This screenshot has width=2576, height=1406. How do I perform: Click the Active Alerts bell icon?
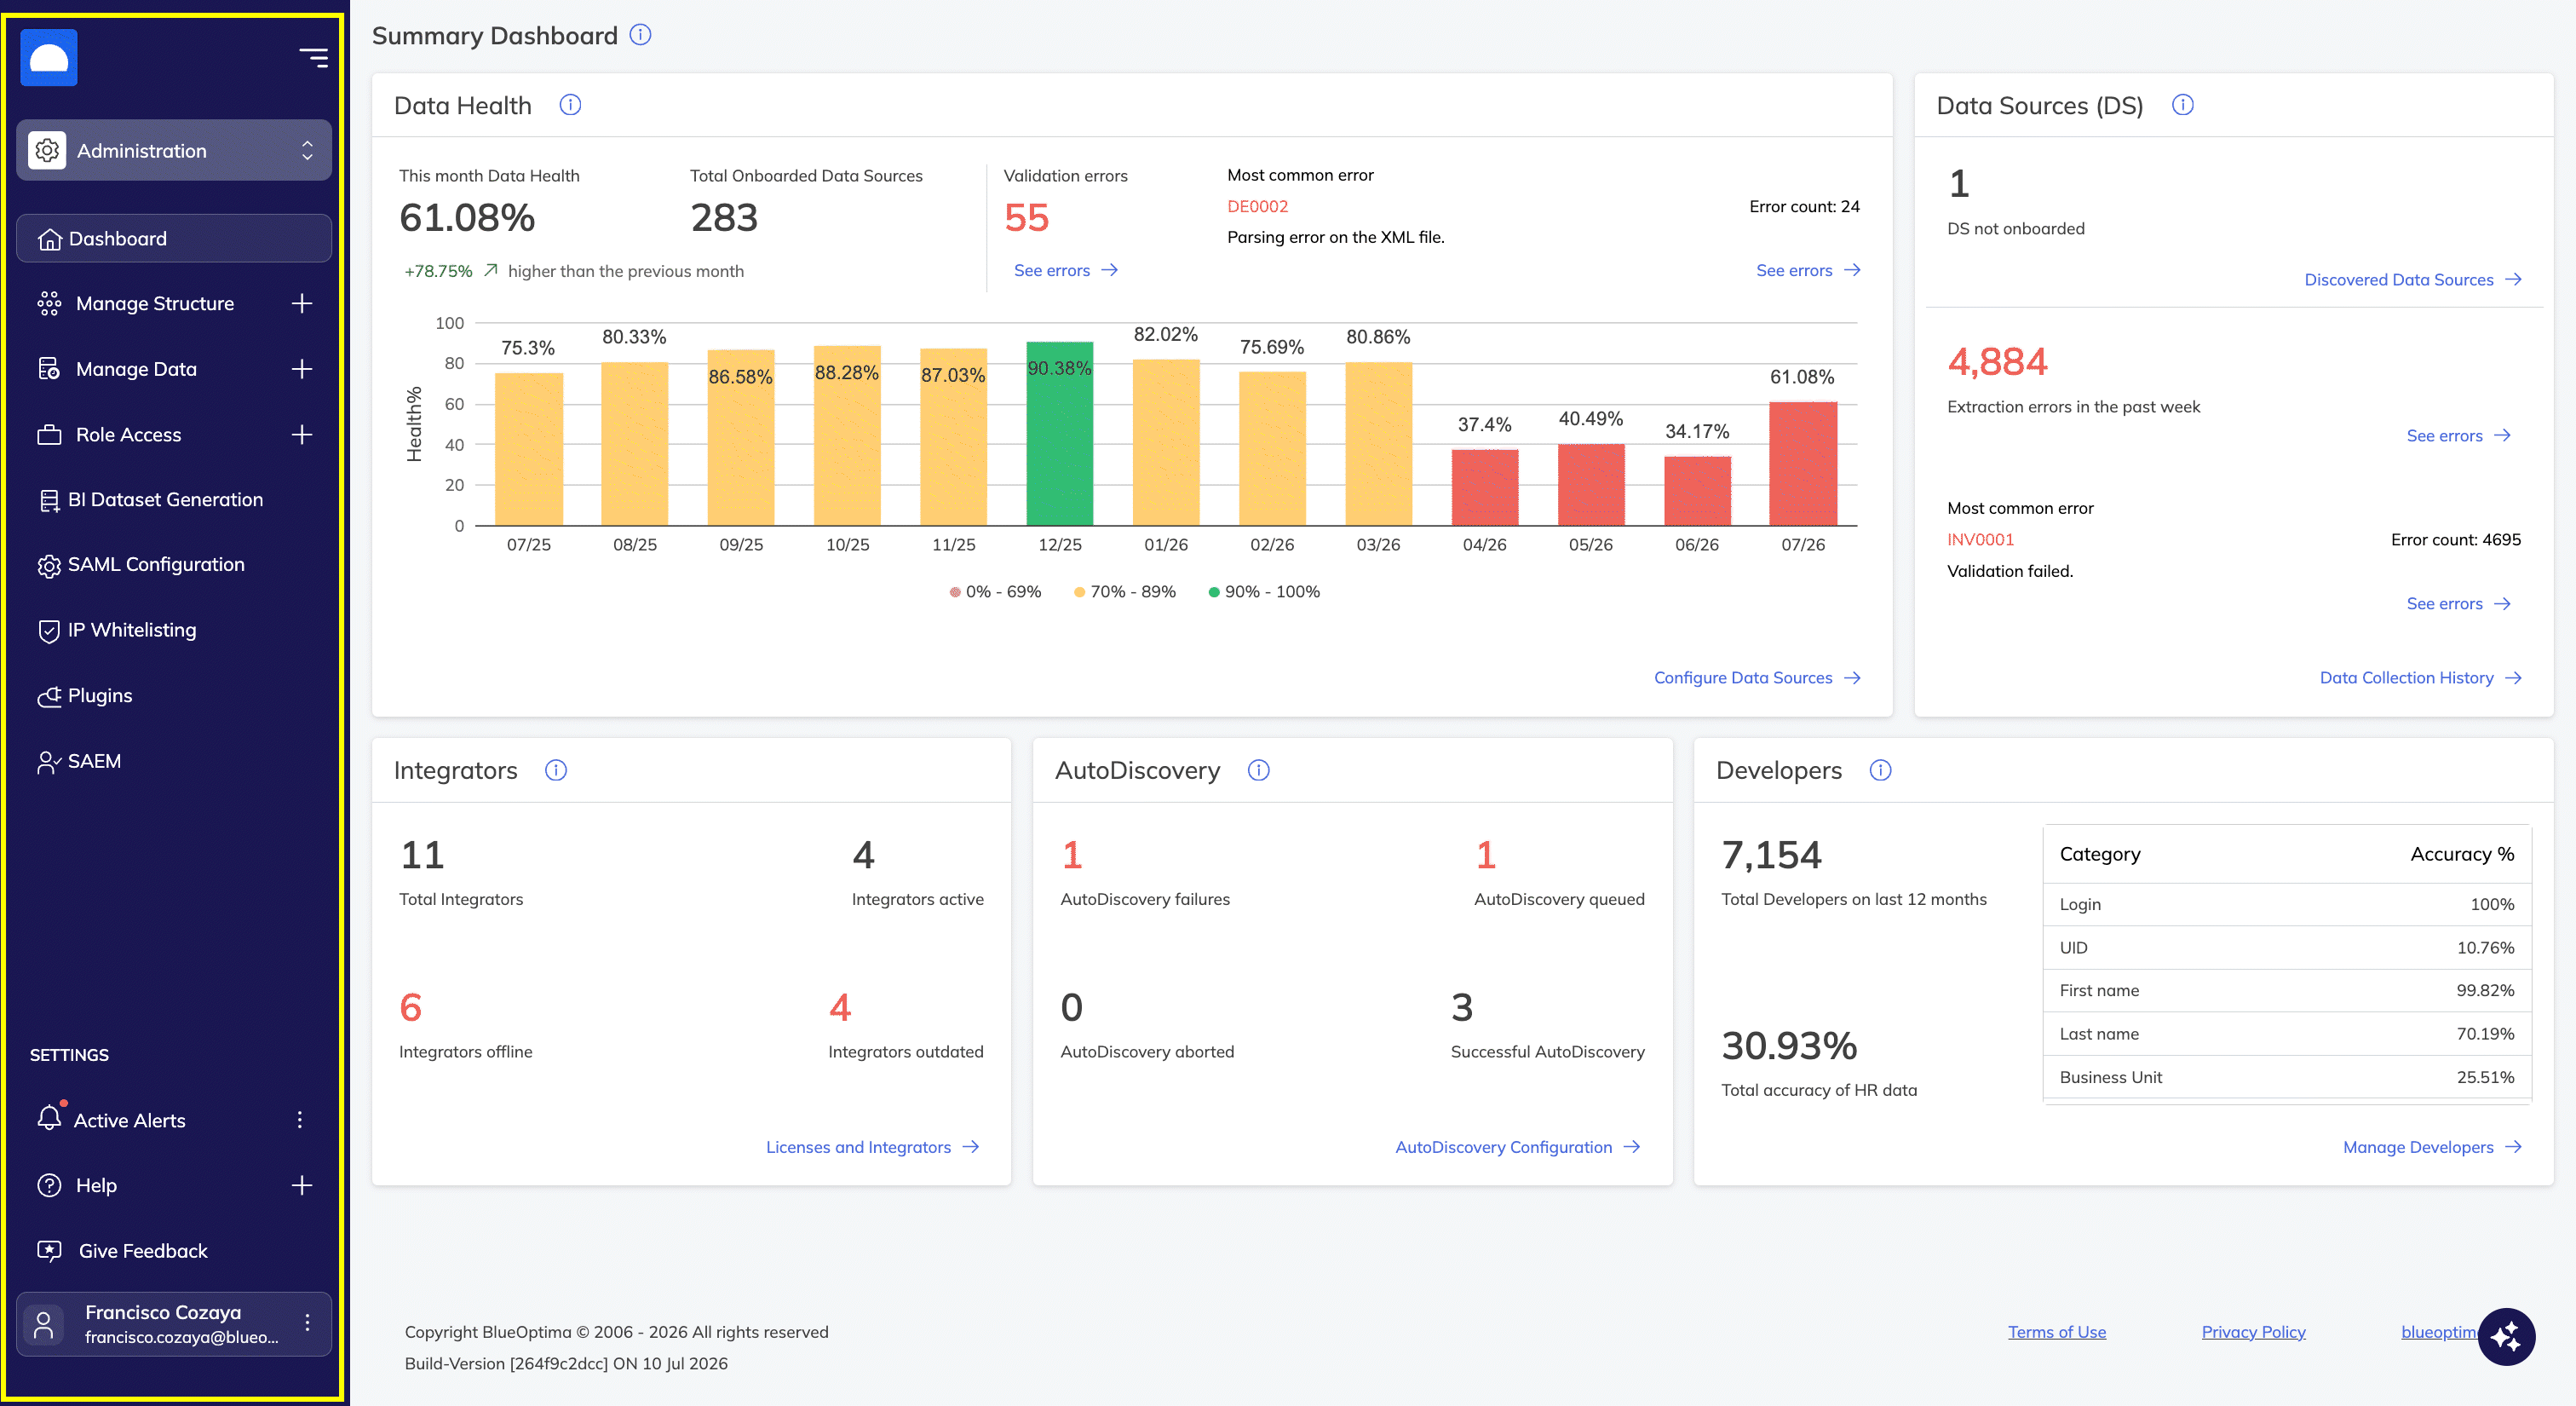pos(49,1118)
